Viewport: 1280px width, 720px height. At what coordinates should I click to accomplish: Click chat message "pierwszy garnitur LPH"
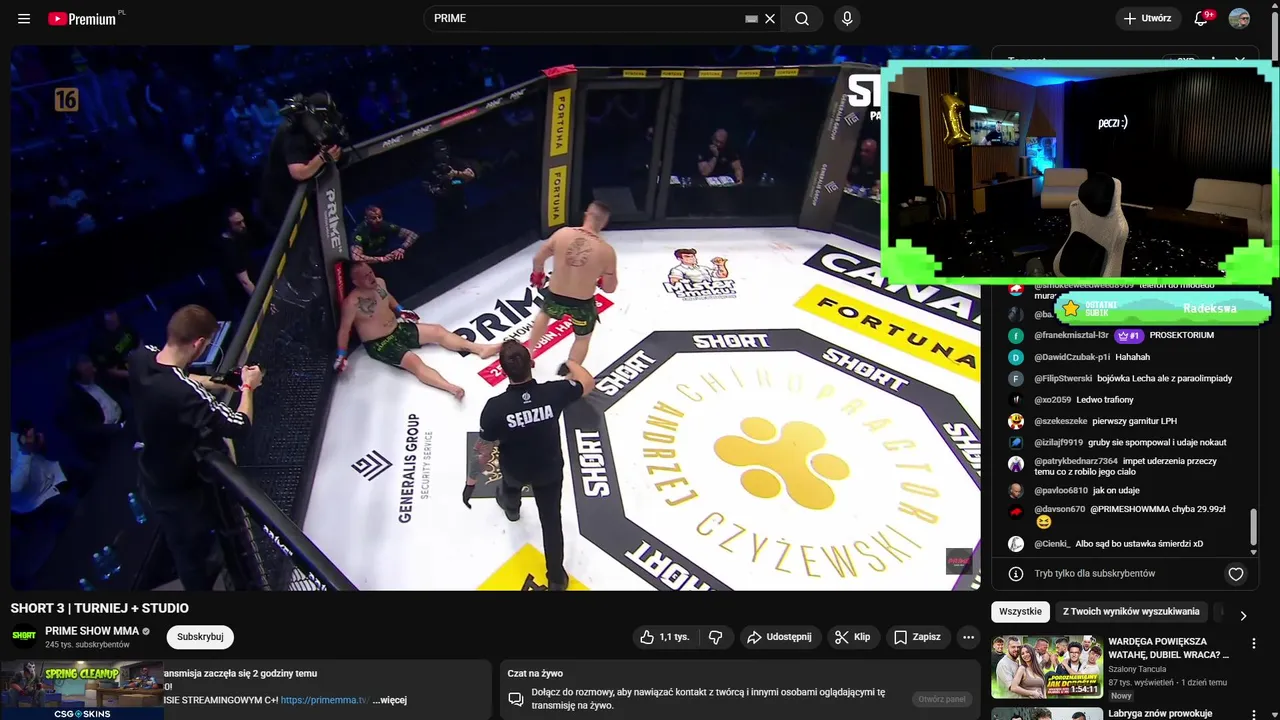pyautogui.click(x=1135, y=422)
